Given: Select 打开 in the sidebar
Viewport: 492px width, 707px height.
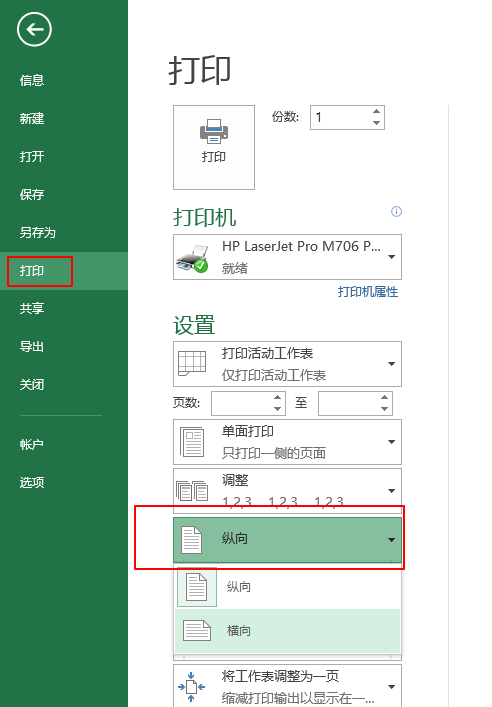Looking at the screenshot, I should coord(32,156).
